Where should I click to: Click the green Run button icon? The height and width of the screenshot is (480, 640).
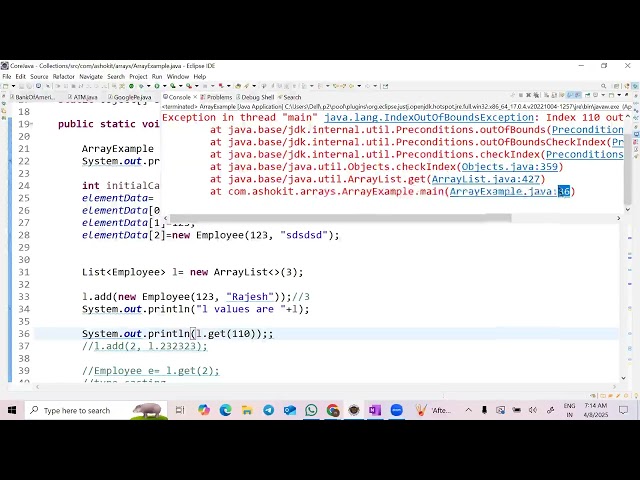[157, 86]
